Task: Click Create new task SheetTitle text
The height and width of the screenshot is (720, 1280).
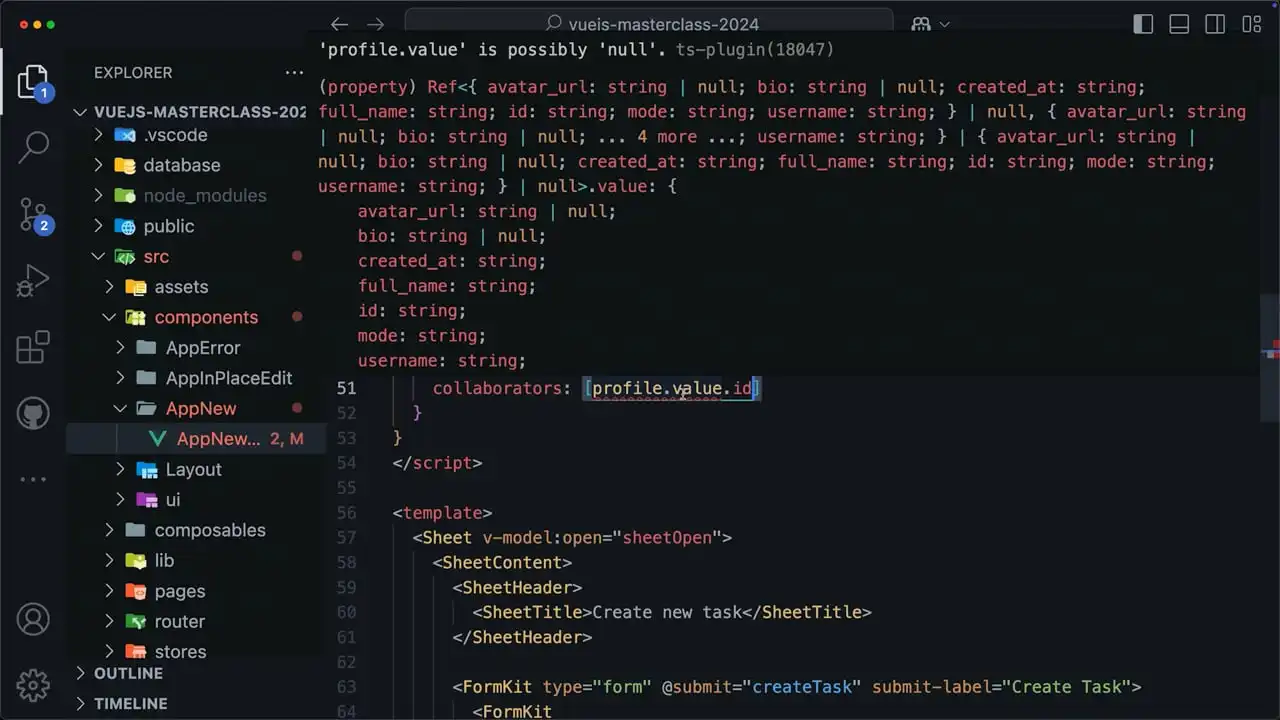Action: pyautogui.click(x=666, y=612)
